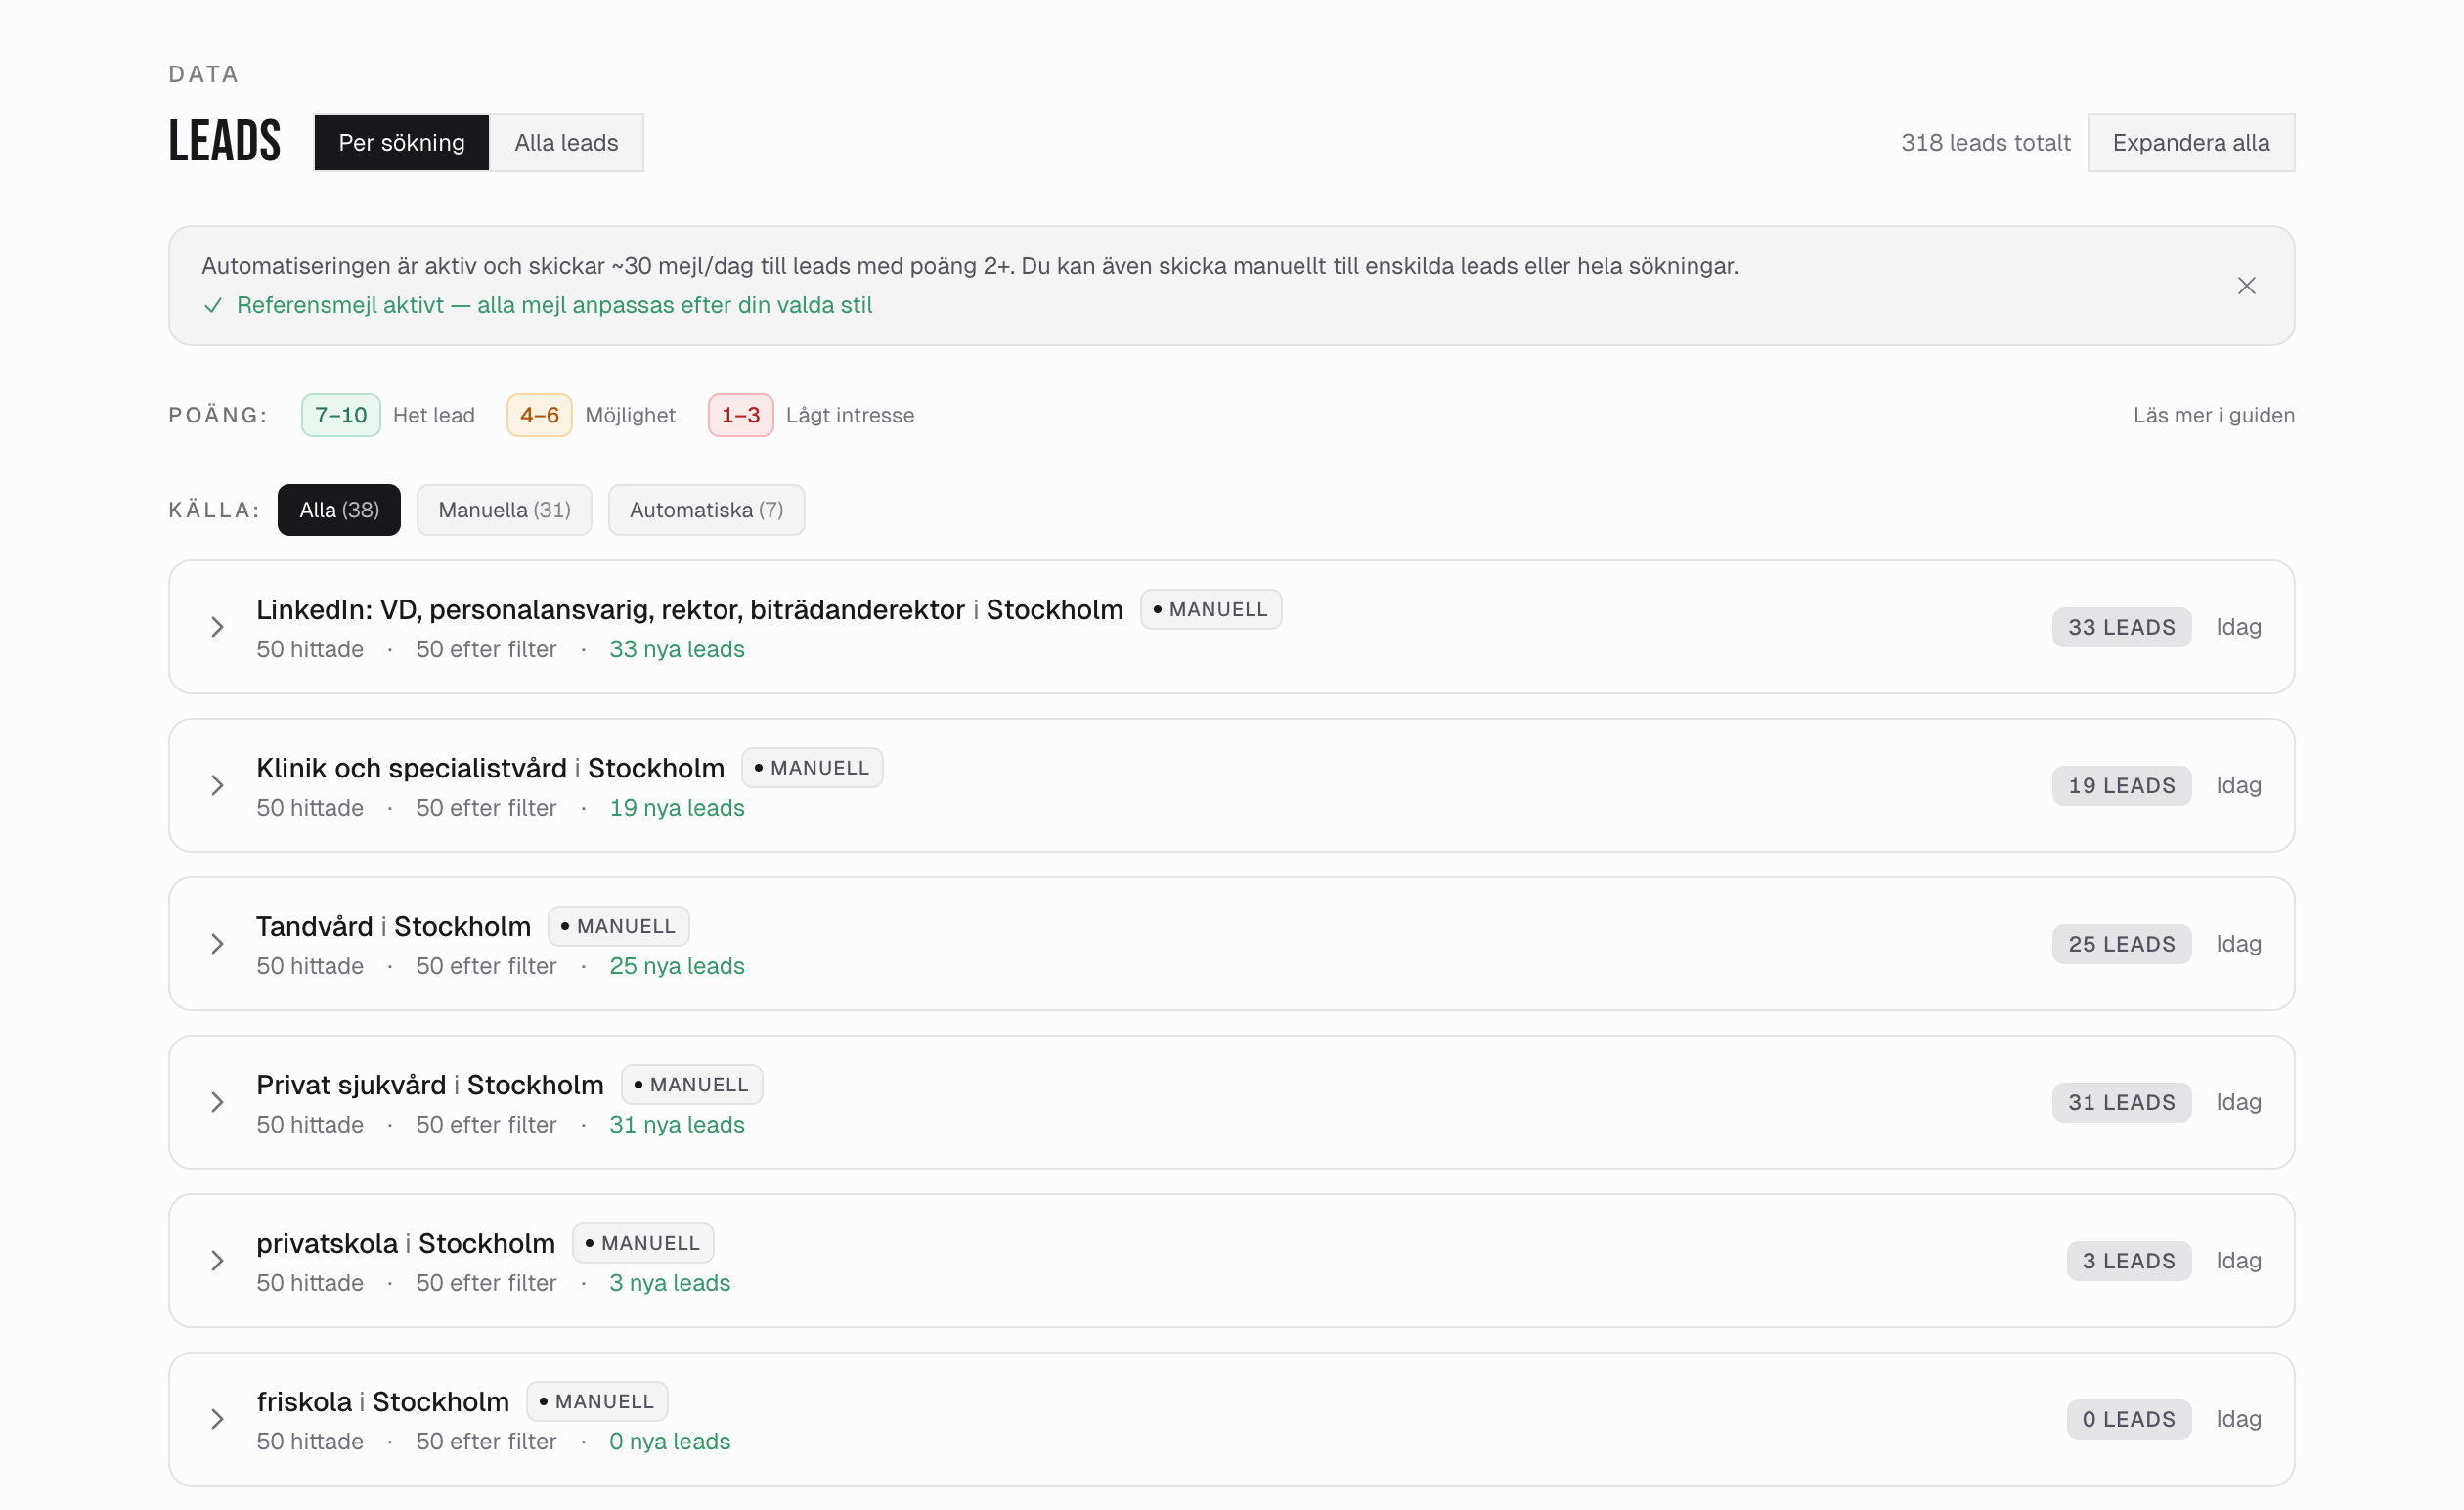Click the MANUELL tag on Tandvård row
This screenshot has height=1510, width=2464.
point(618,926)
